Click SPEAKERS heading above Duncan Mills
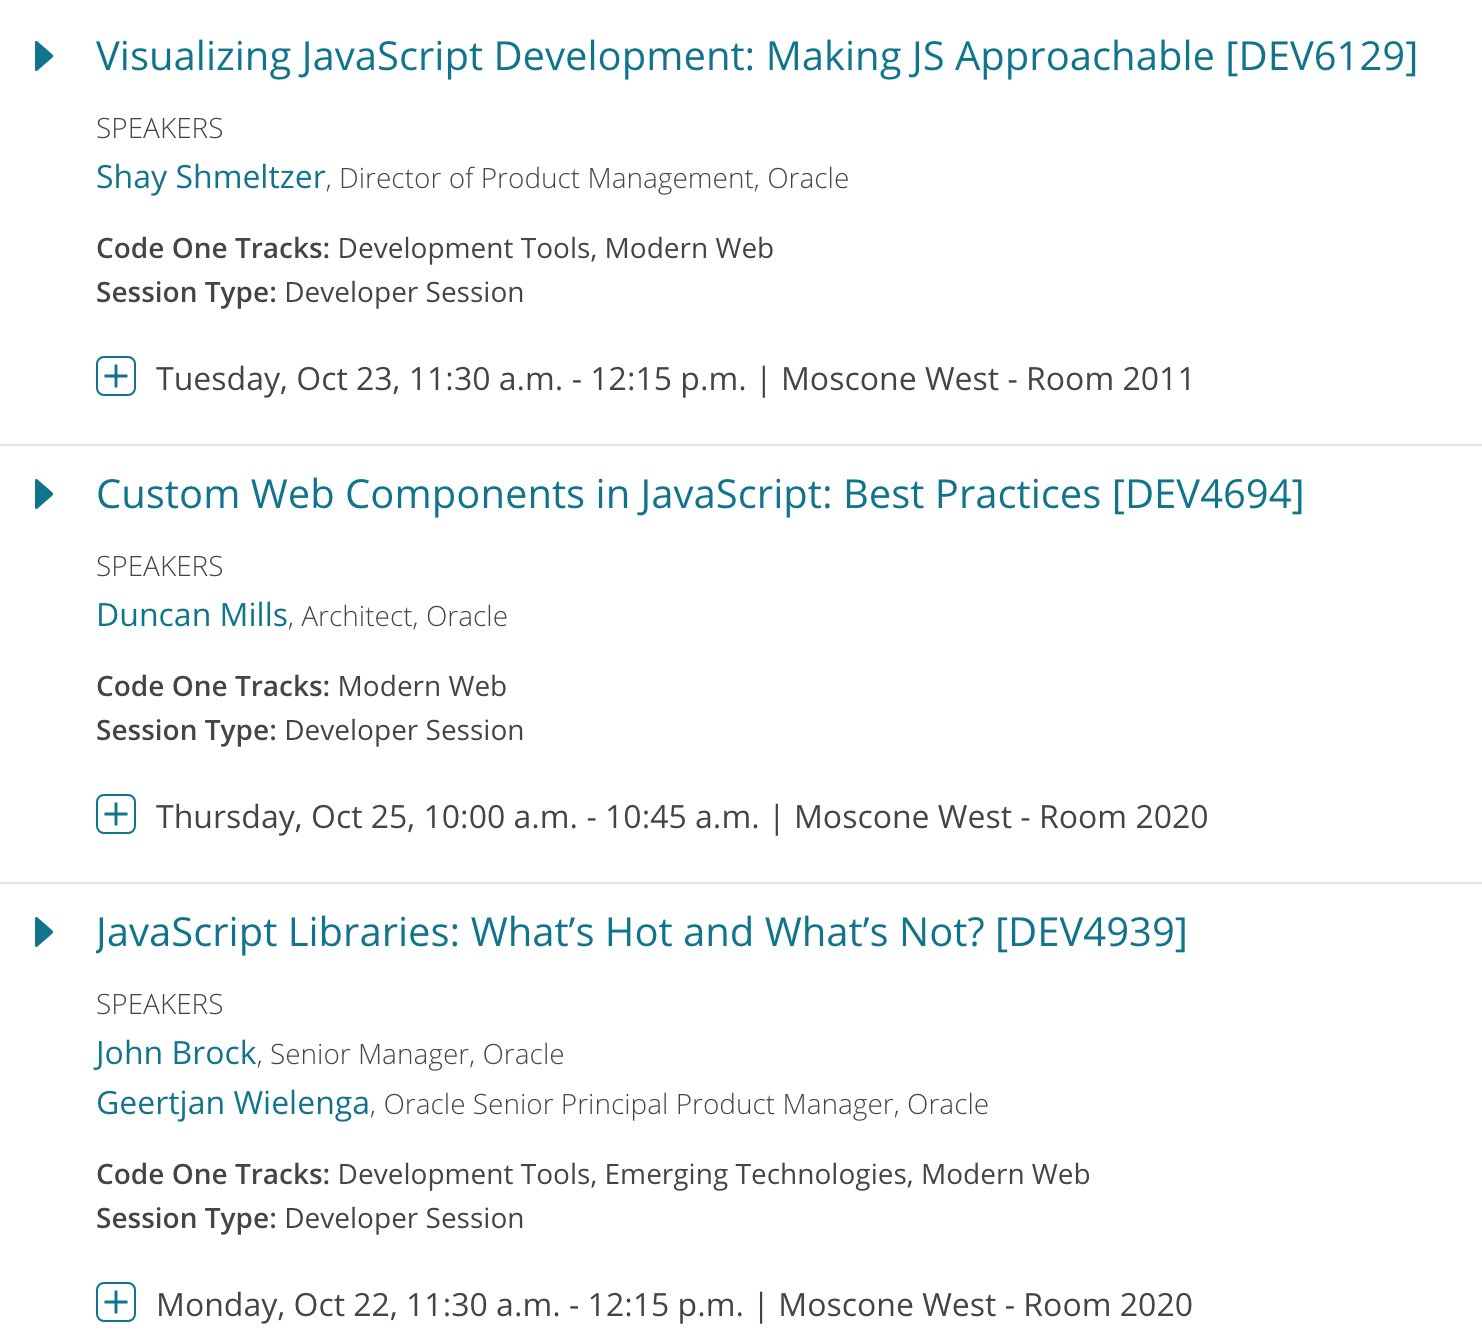The height and width of the screenshot is (1338, 1482). click(160, 566)
